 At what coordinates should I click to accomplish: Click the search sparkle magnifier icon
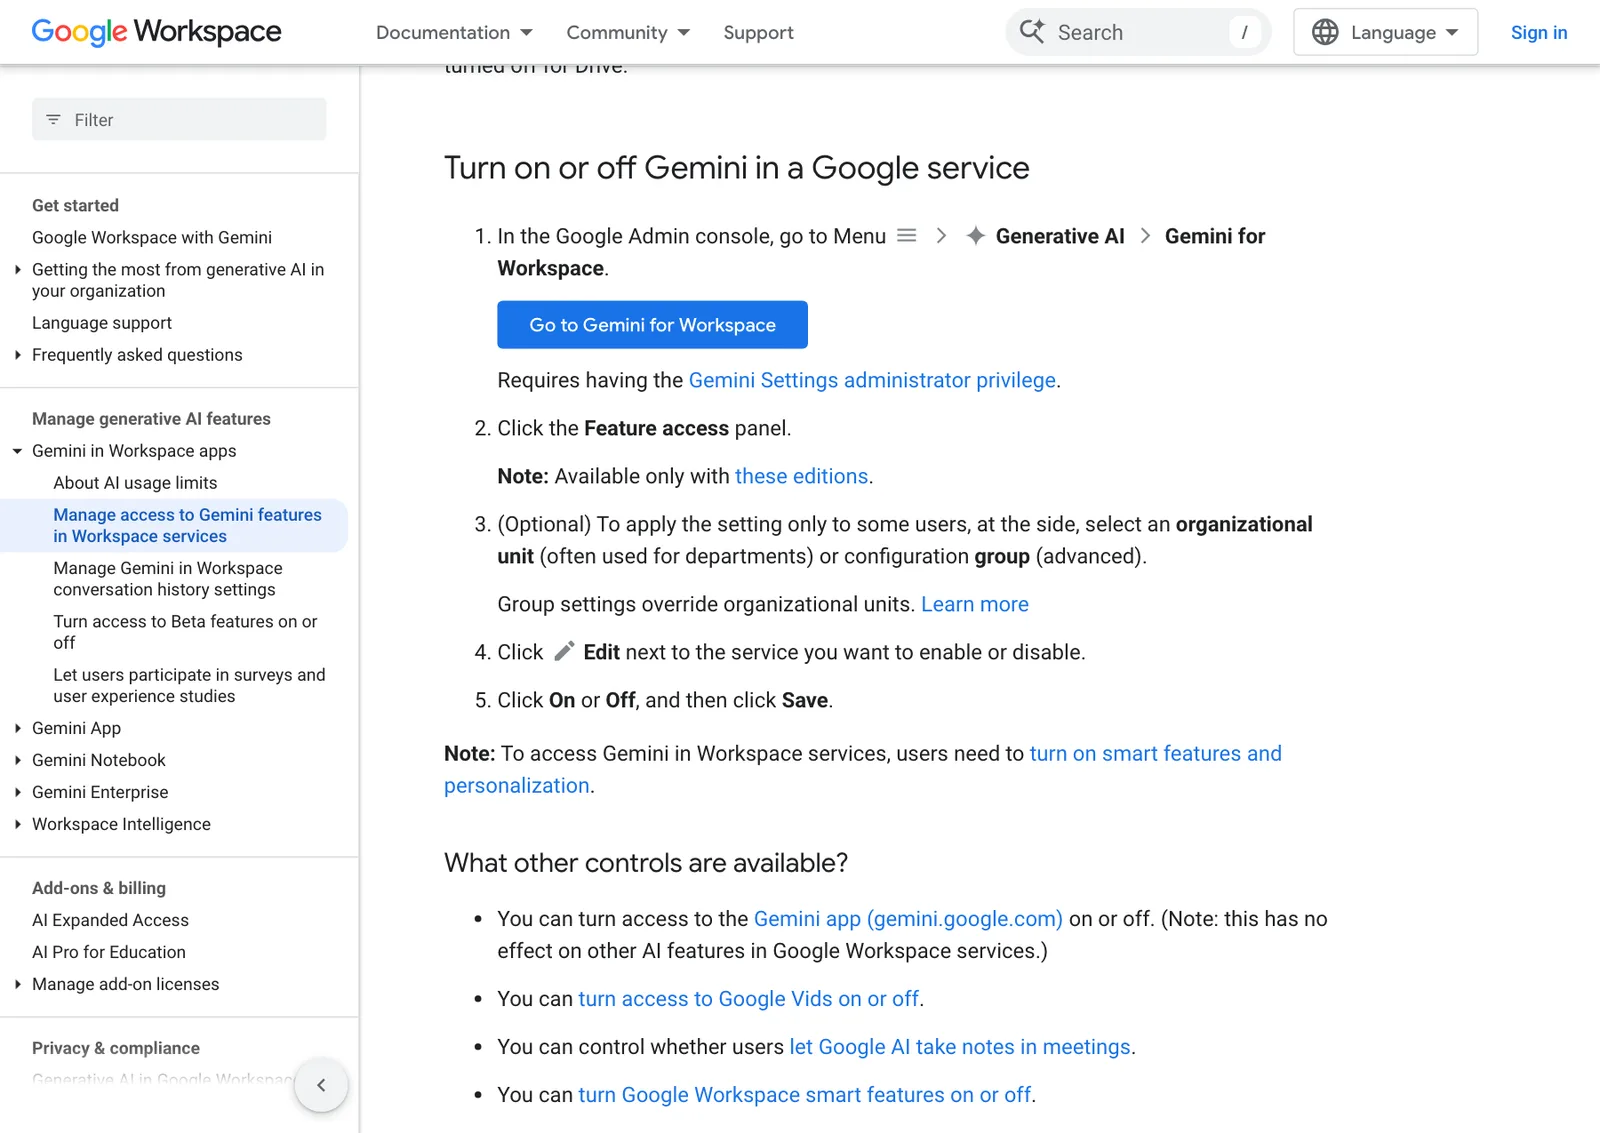click(1032, 32)
